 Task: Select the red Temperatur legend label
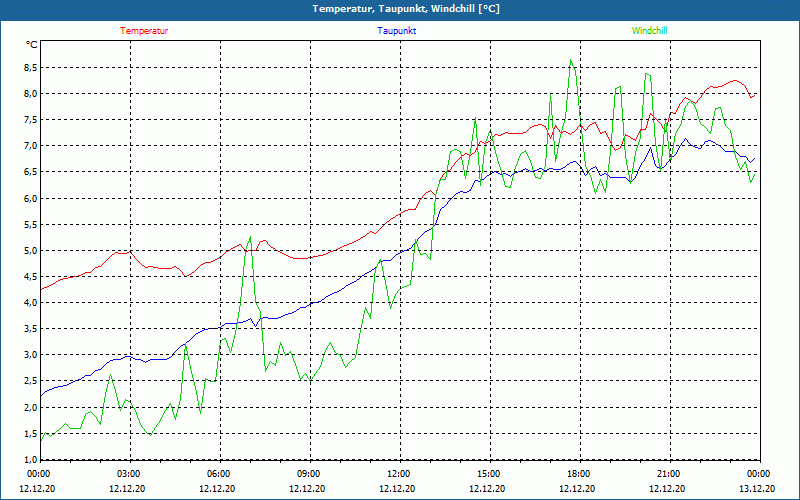pyautogui.click(x=144, y=31)
